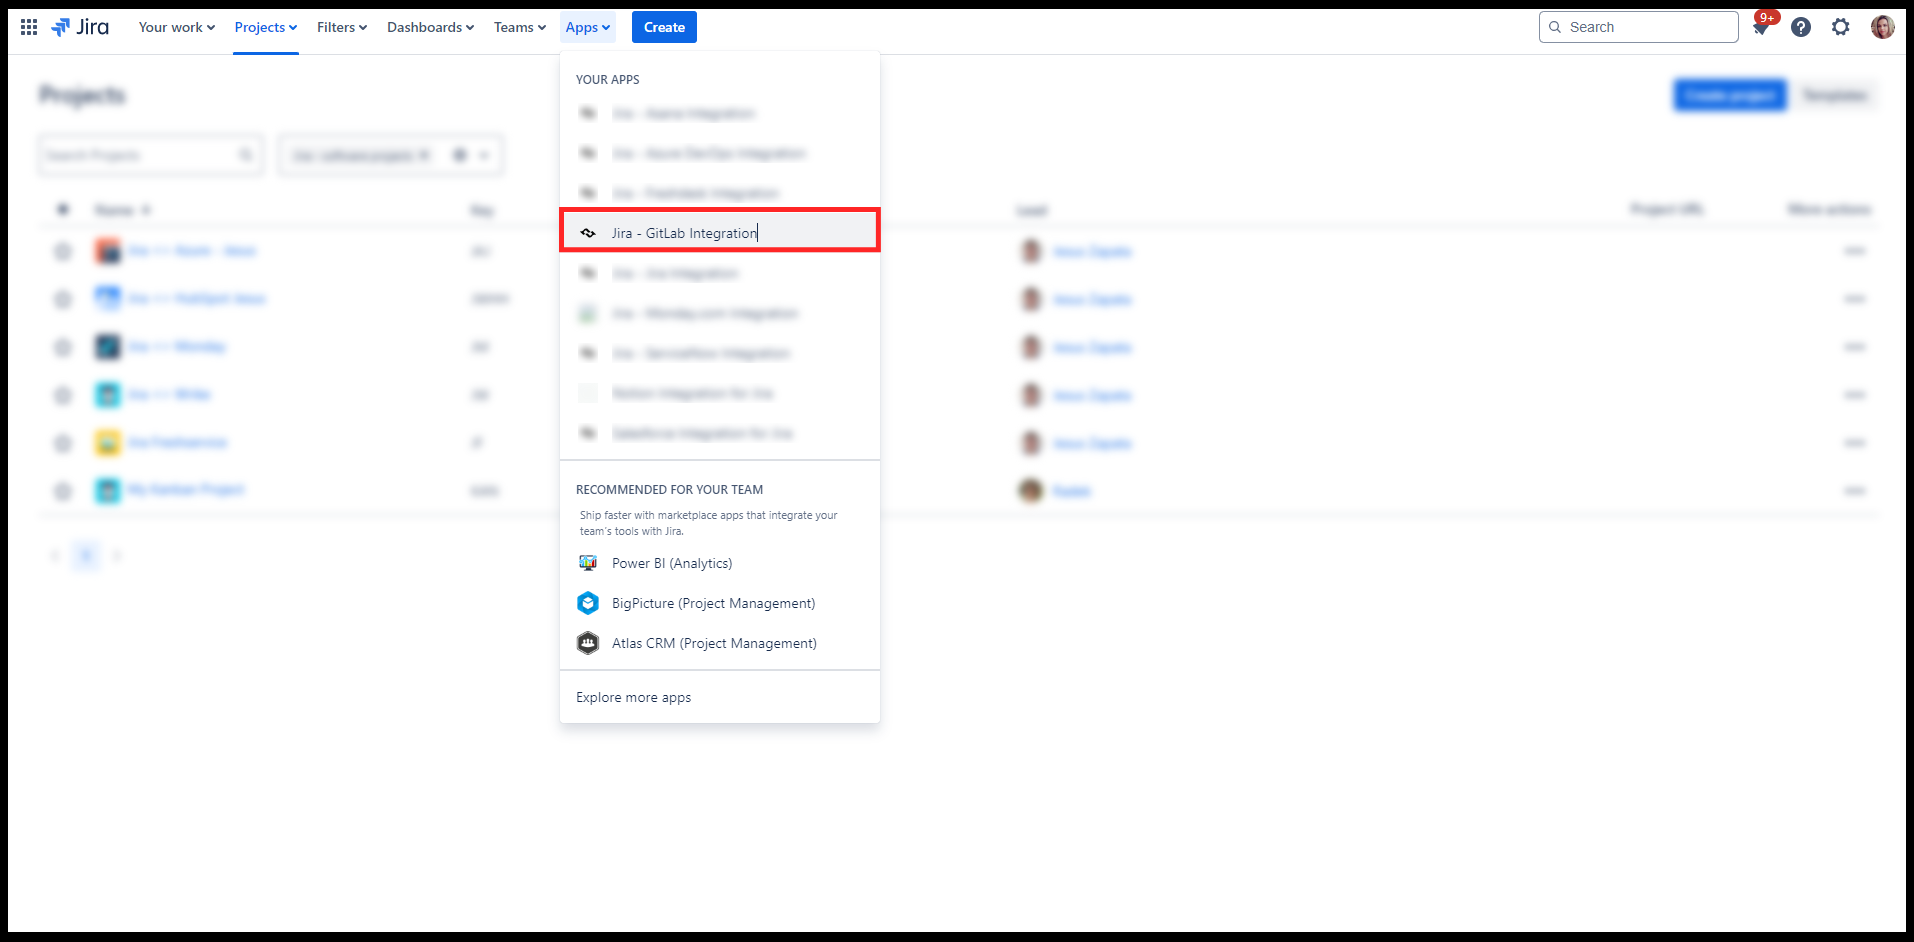This screenshot has height=942, width=1914.
Task: Open the app switcher grid icon
Action: click(x=29, y=27)
